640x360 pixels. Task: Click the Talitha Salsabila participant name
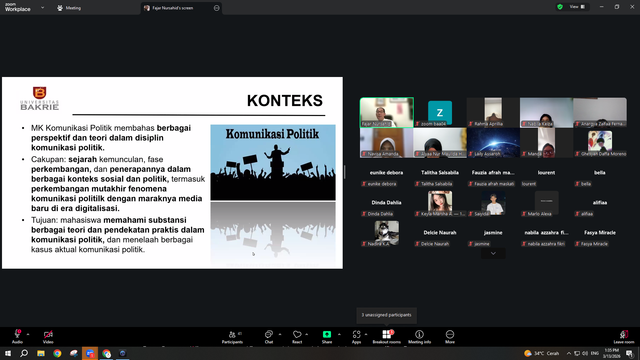[x=440, y=173]
